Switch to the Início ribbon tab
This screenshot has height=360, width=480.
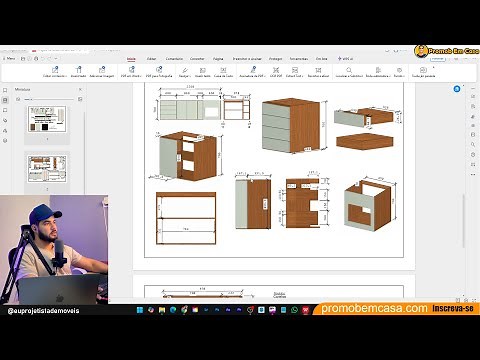[x=131, y=59]
